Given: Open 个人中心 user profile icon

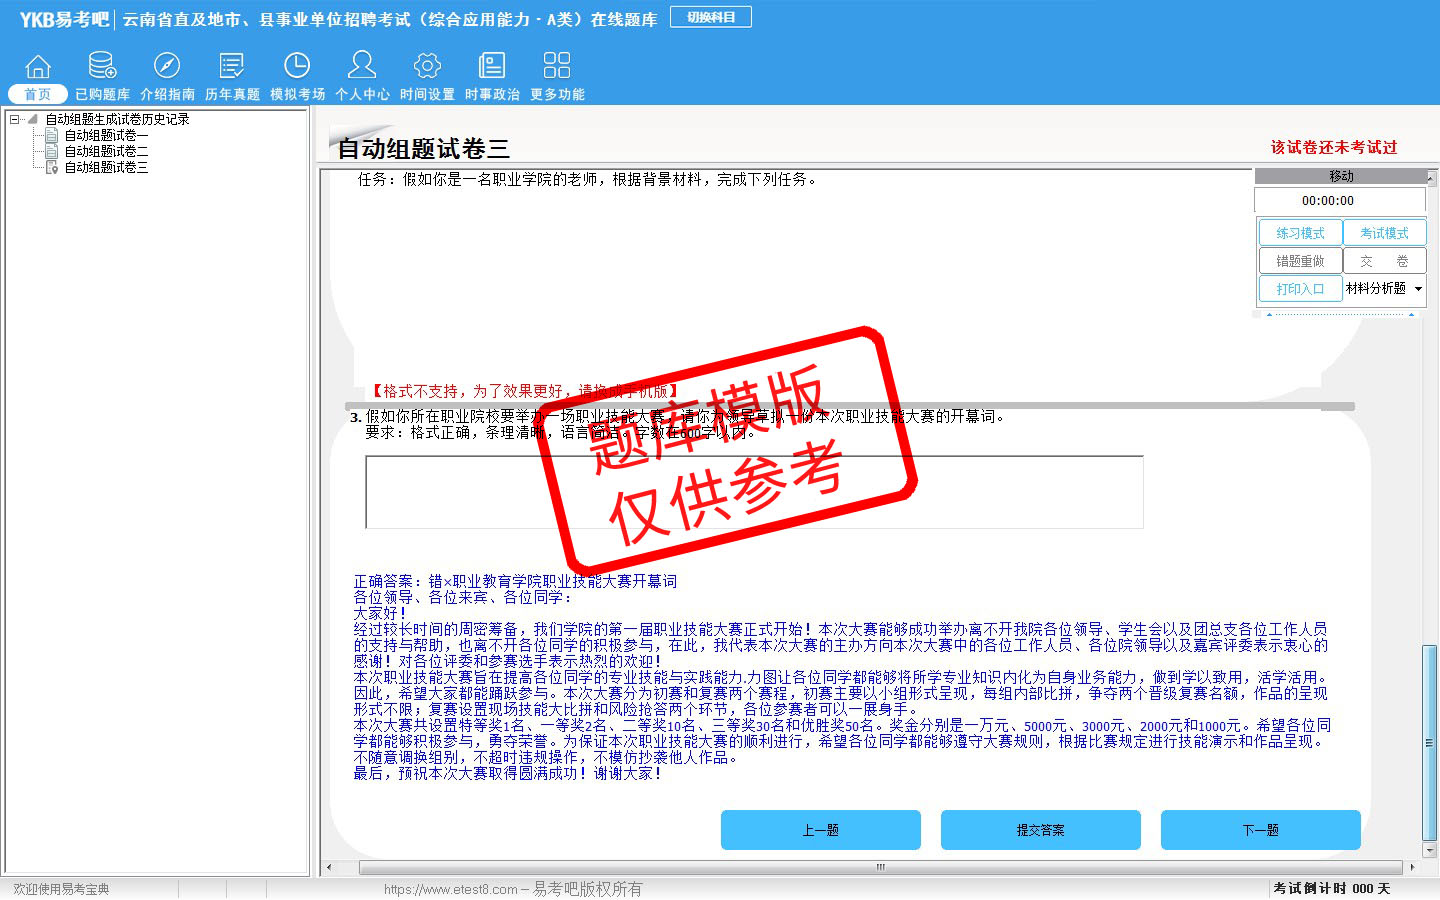Looking at the screenshot, I should coord(362,67).
